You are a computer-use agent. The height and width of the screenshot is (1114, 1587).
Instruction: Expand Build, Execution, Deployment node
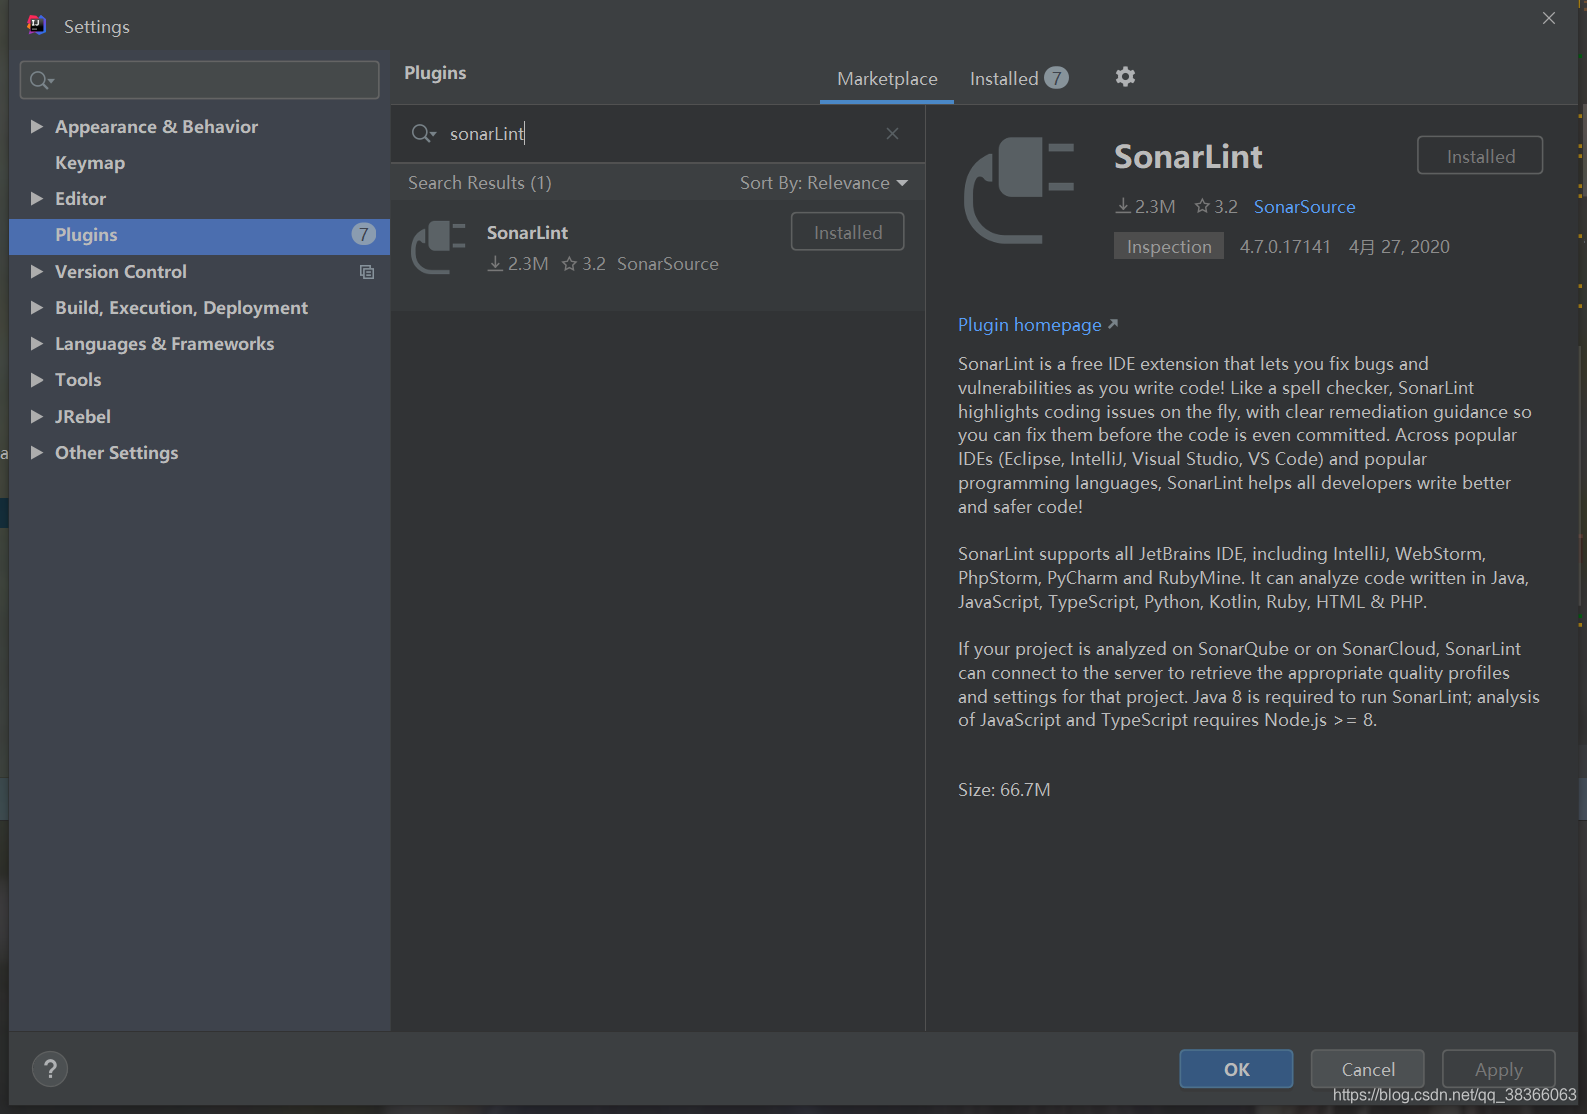click(37, 308)
